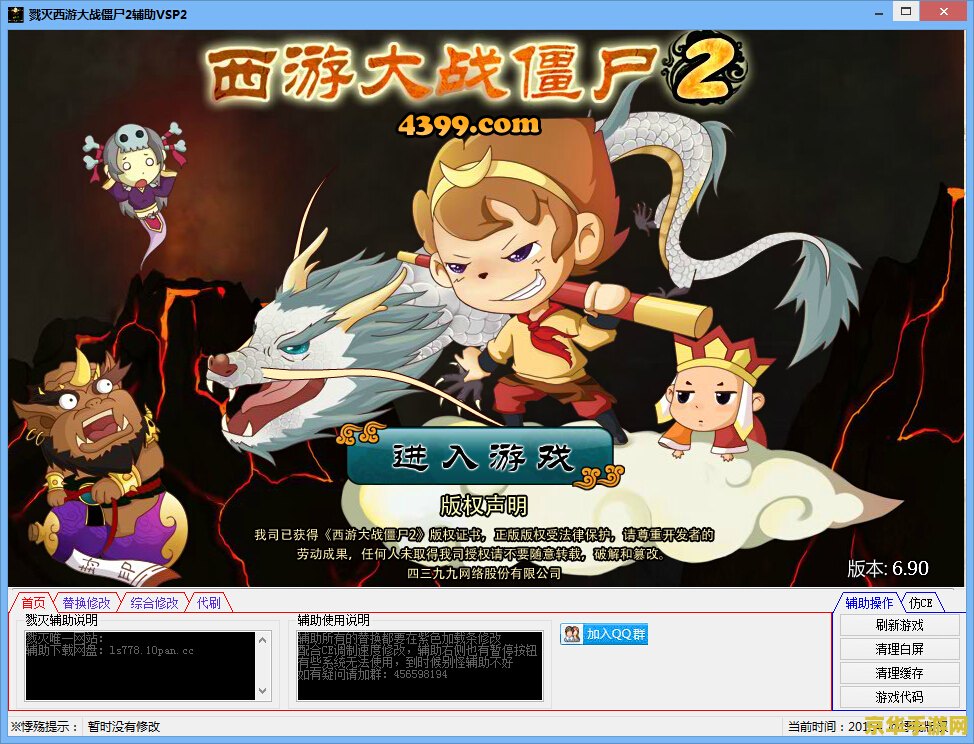Maximize the assistant window
The height and width of the screenshot is (744, 974).
click(x=906, y=11)
